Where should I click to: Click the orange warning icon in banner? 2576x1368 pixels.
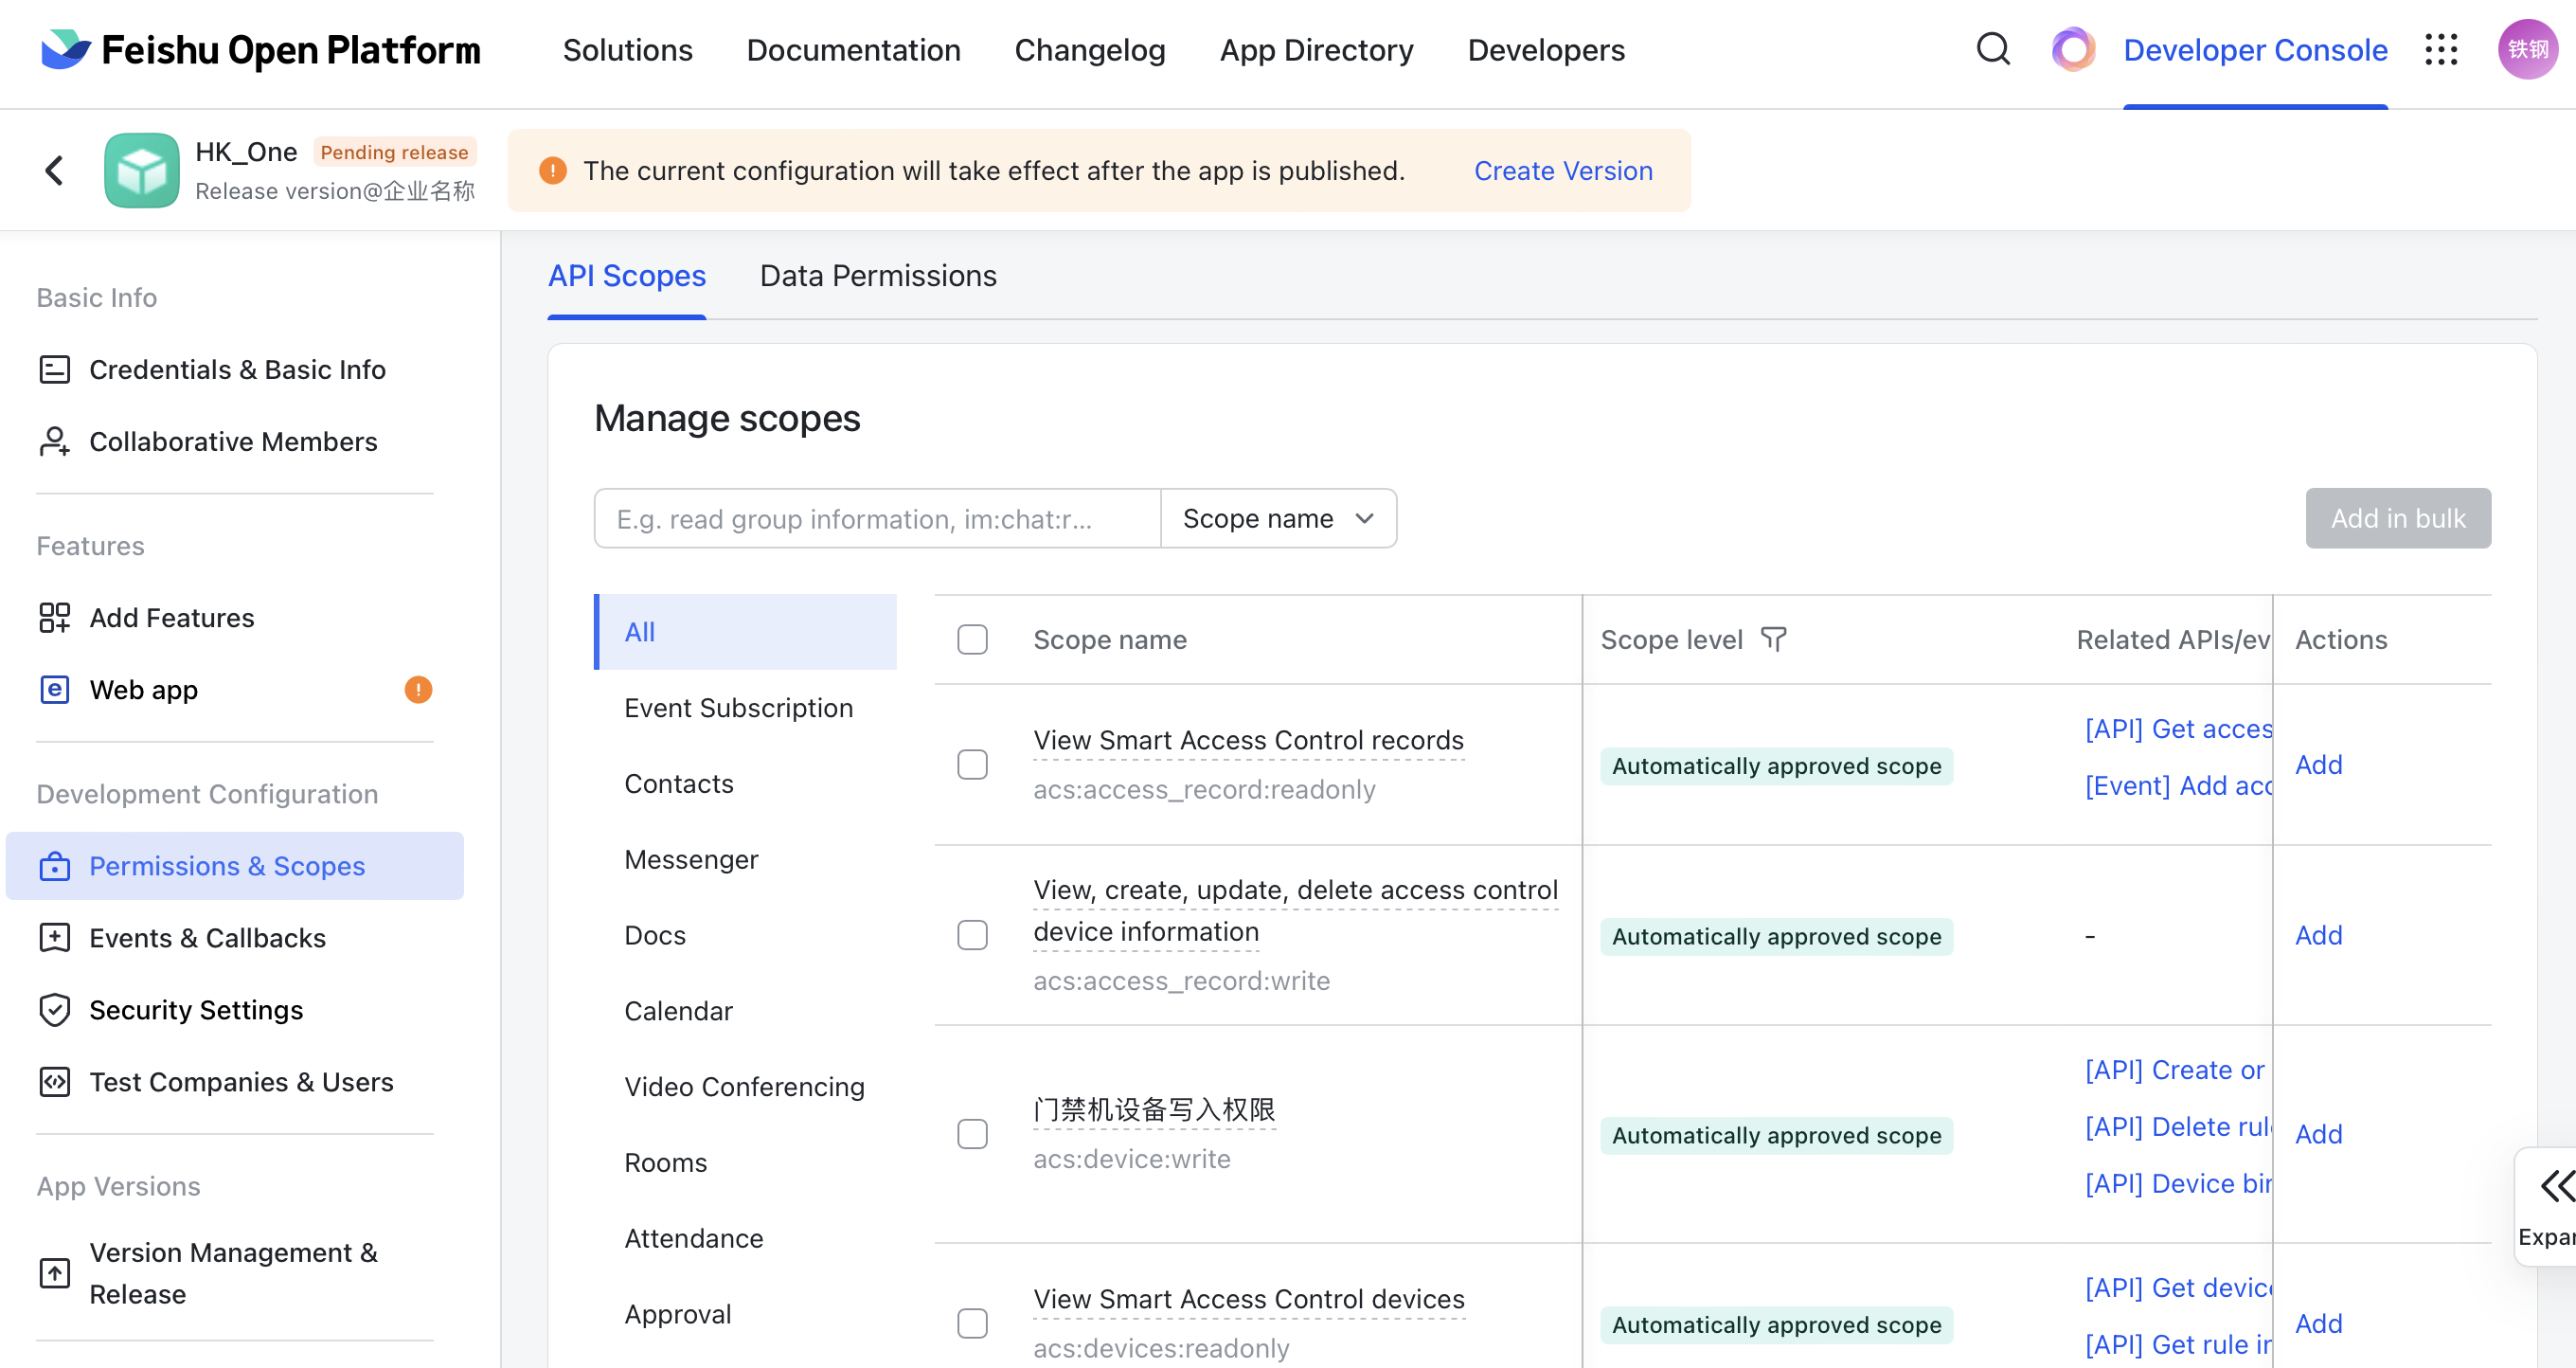[553, 171]
